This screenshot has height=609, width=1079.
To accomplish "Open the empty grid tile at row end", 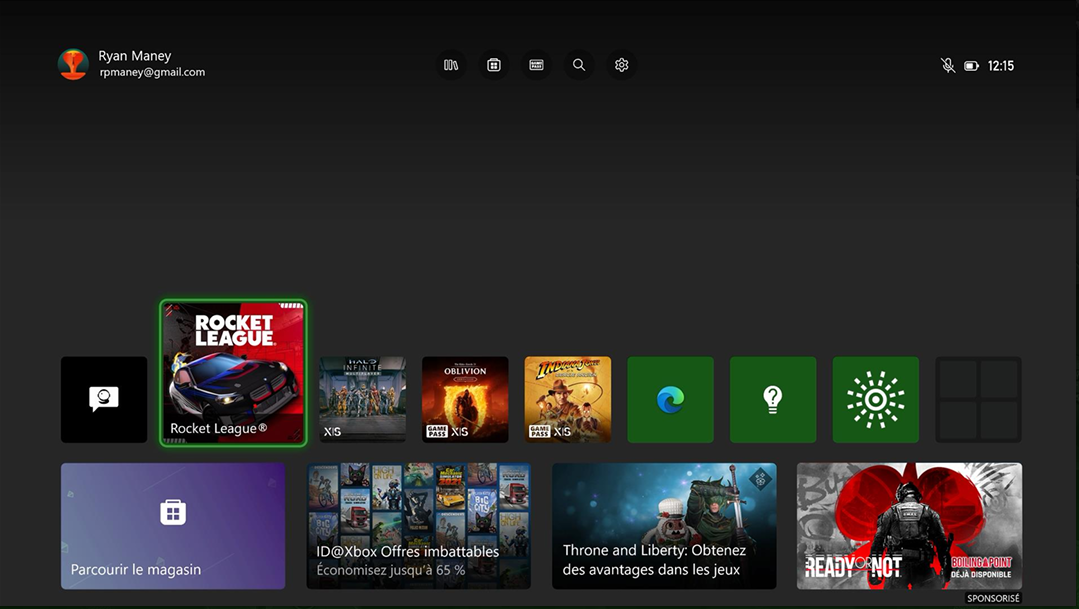I will point(978,400).
